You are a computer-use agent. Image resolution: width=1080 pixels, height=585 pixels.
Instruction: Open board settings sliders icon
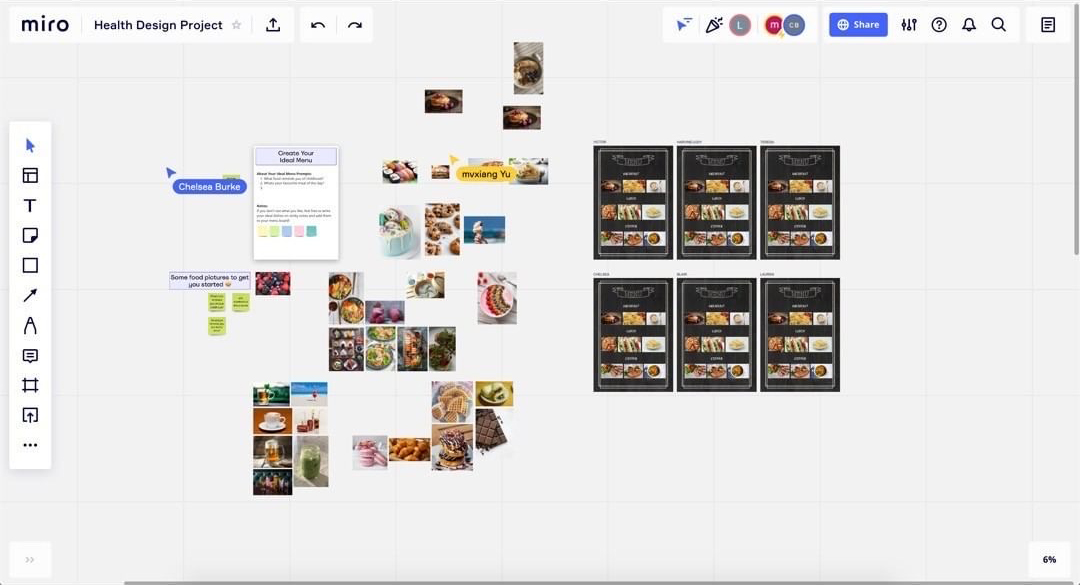pos(909,25)
